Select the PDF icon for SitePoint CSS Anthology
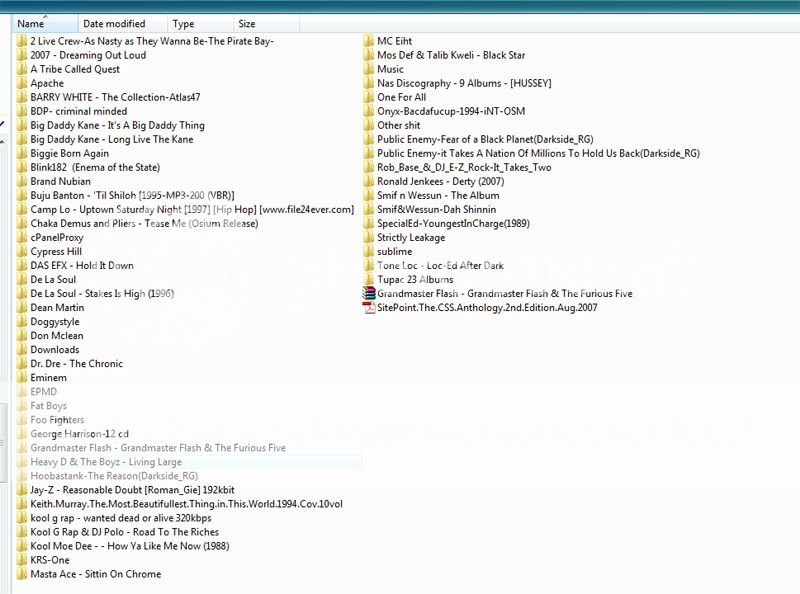Image resolution: width=800 pixels, height=594 pixels. click(368, 307)
